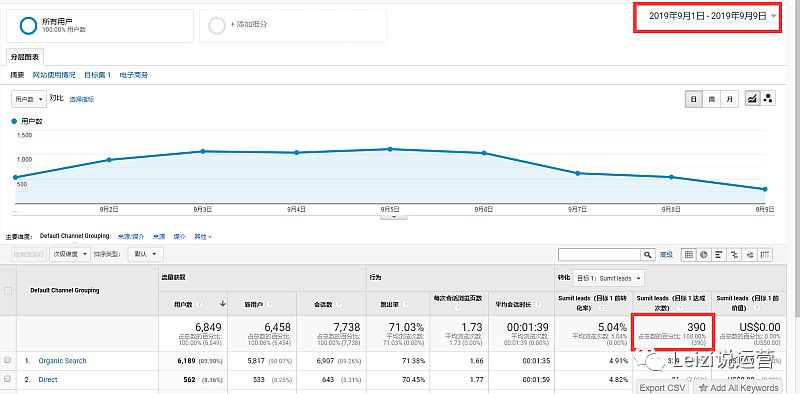
Task: Click the search magnifier icon
Action: tap(648, 254)
